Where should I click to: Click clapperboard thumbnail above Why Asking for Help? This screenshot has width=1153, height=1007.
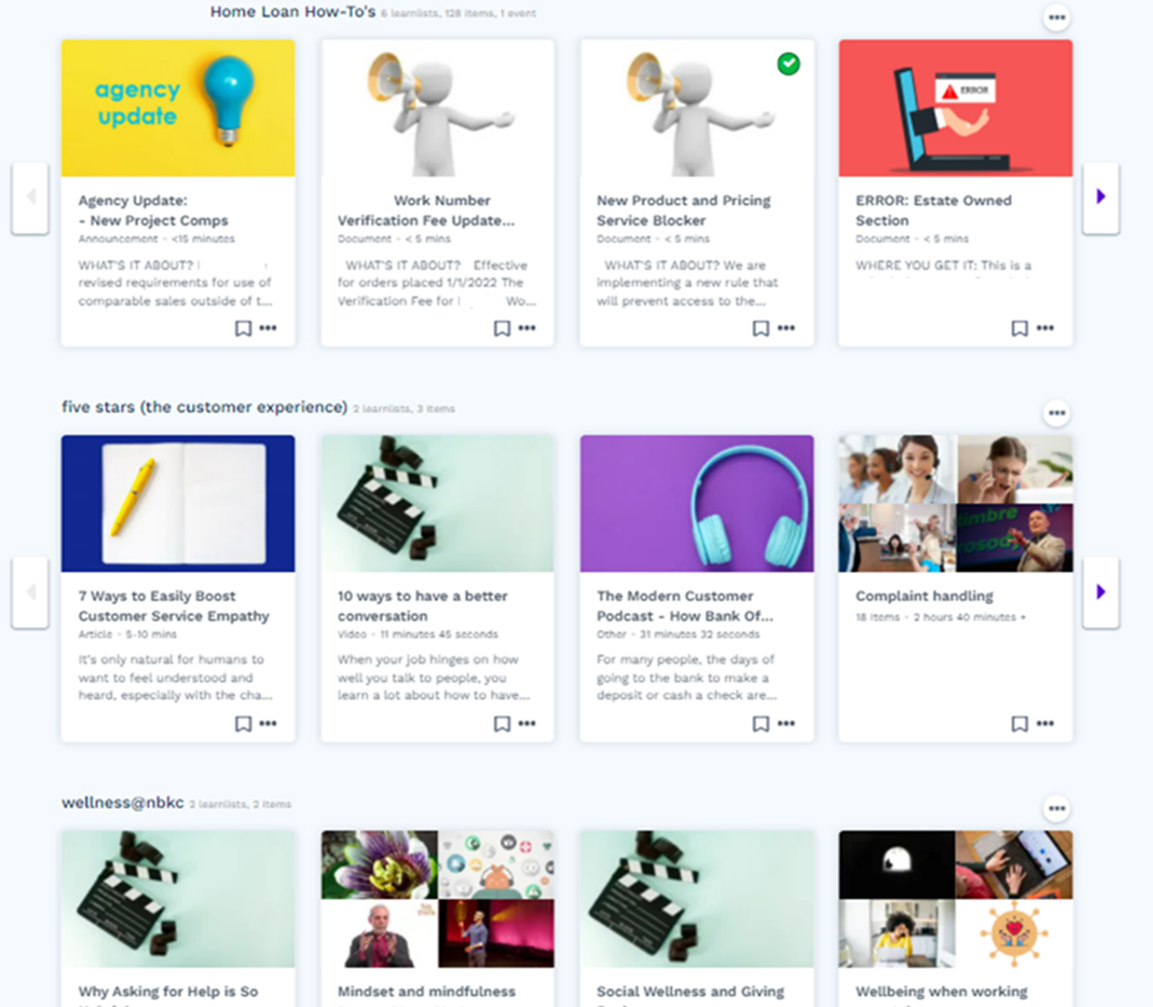tap(178, 899)
